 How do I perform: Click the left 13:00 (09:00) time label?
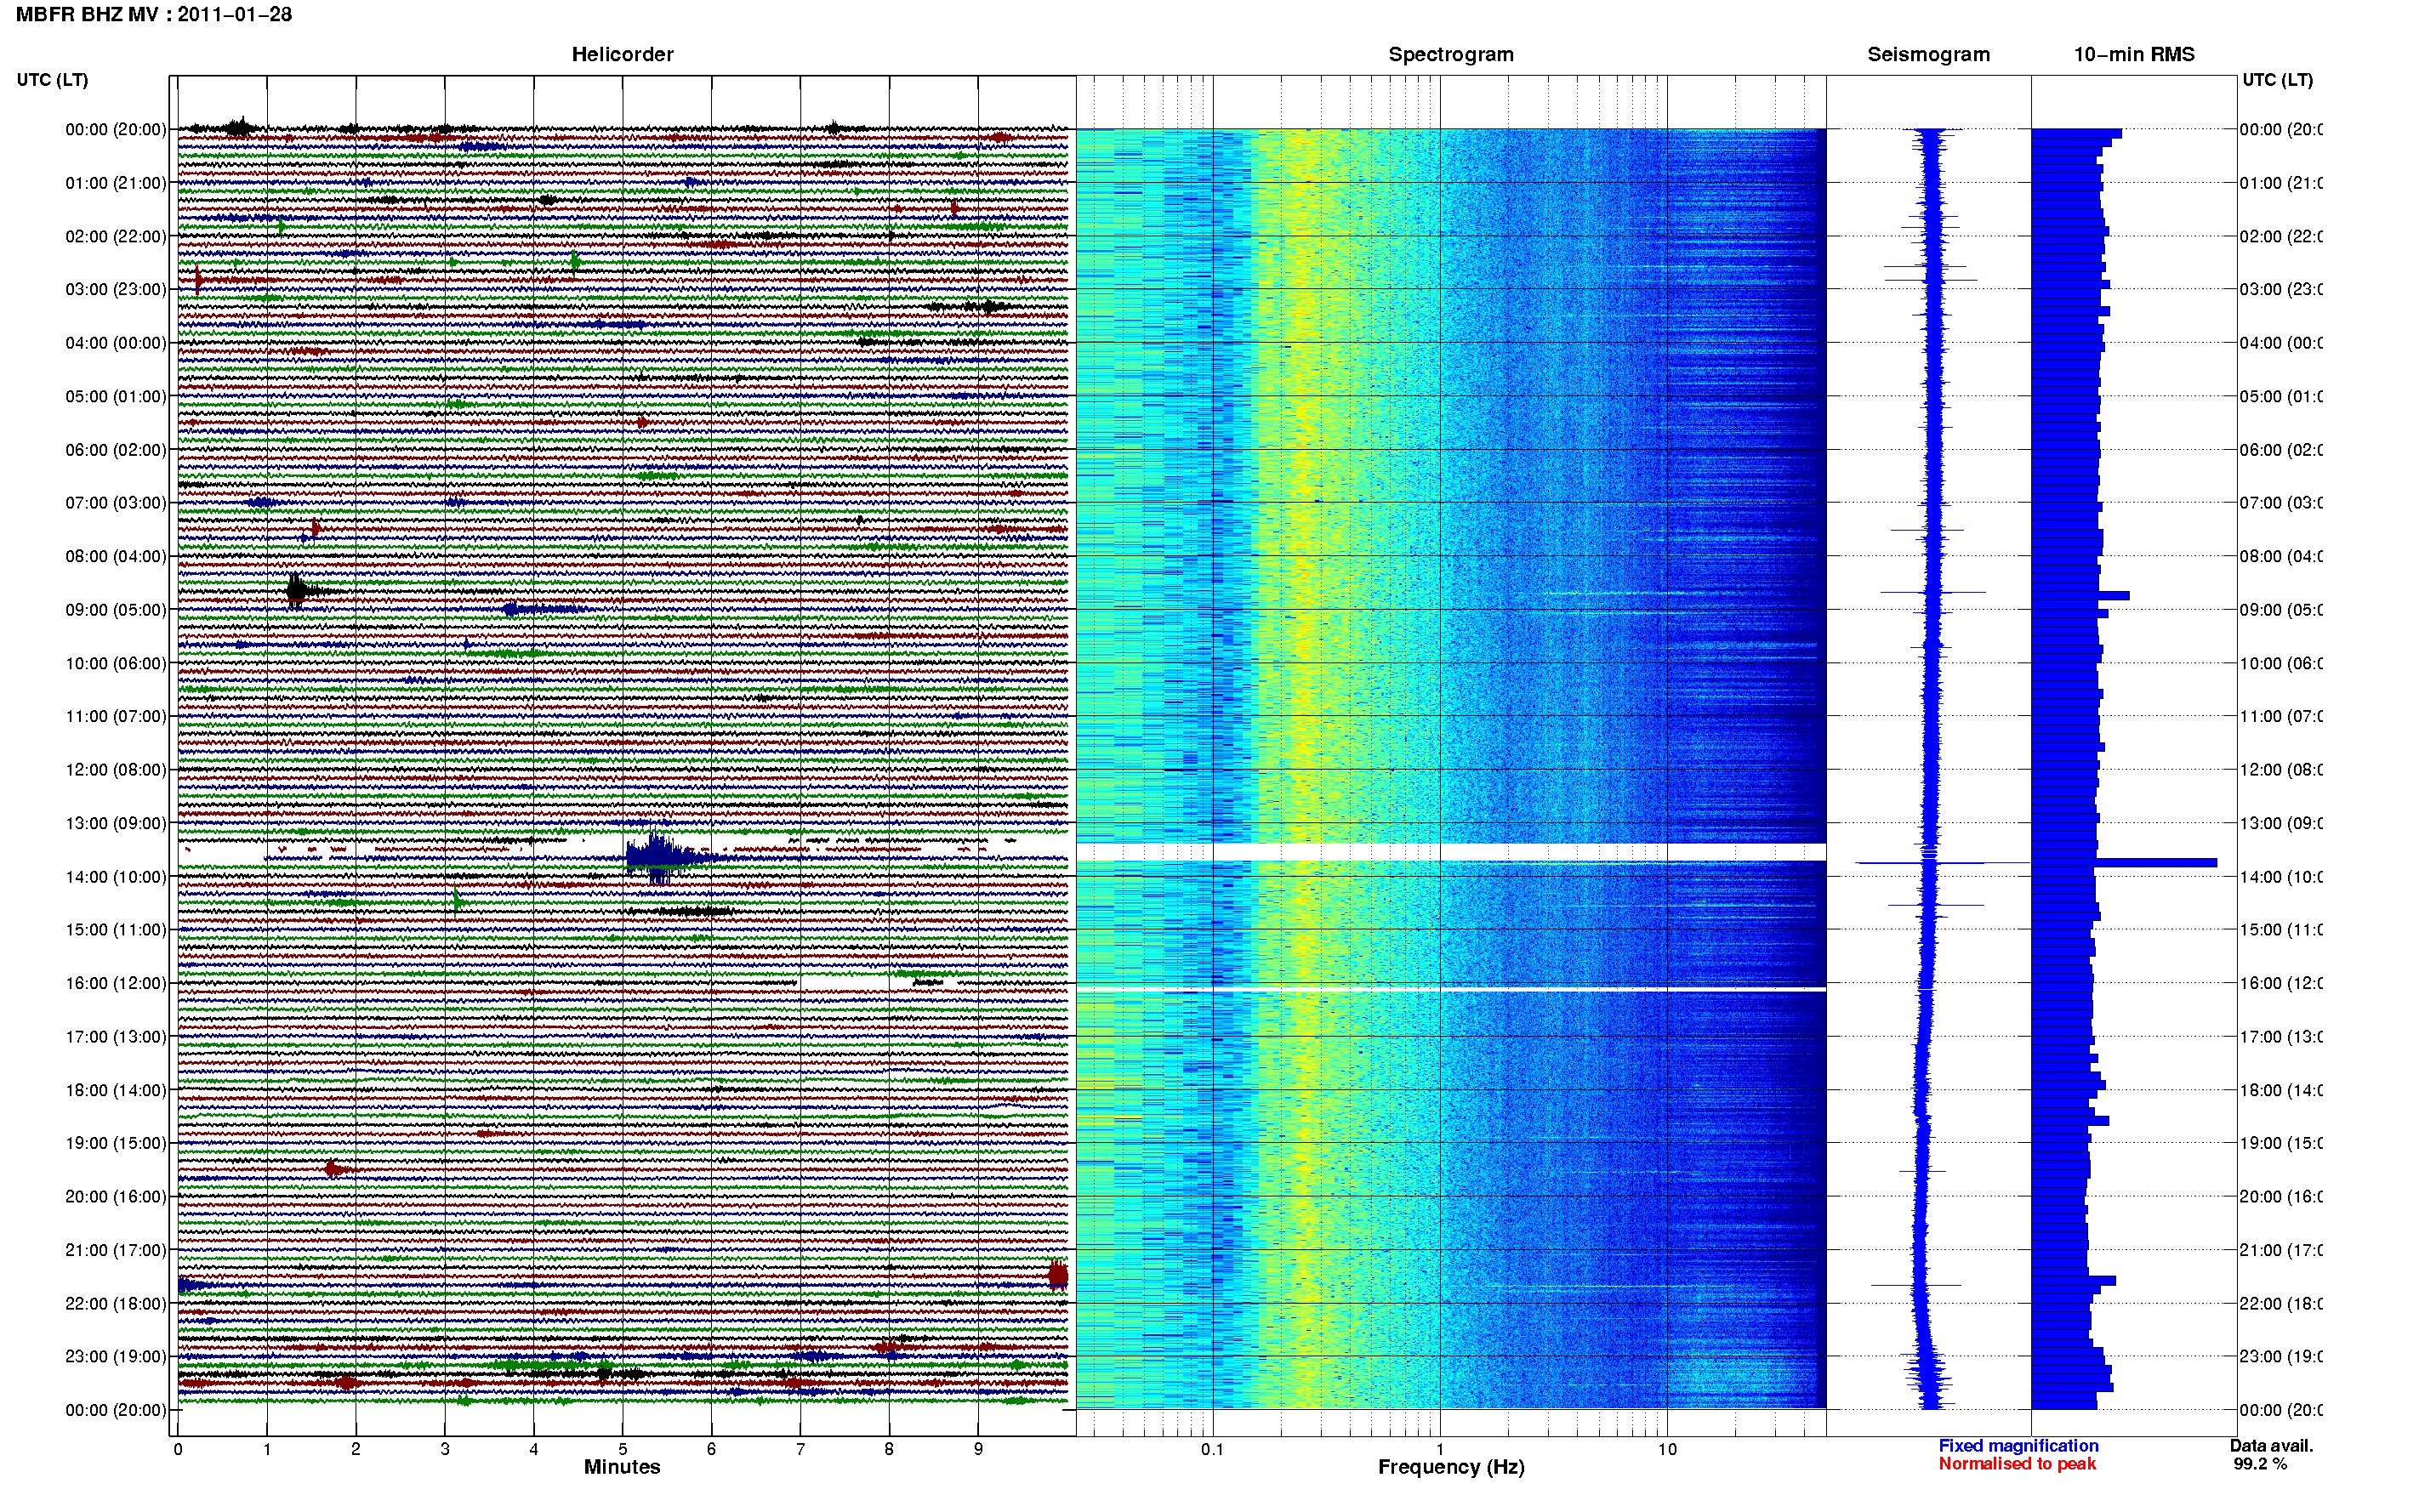pyautogui.click(x=116, y=823)
